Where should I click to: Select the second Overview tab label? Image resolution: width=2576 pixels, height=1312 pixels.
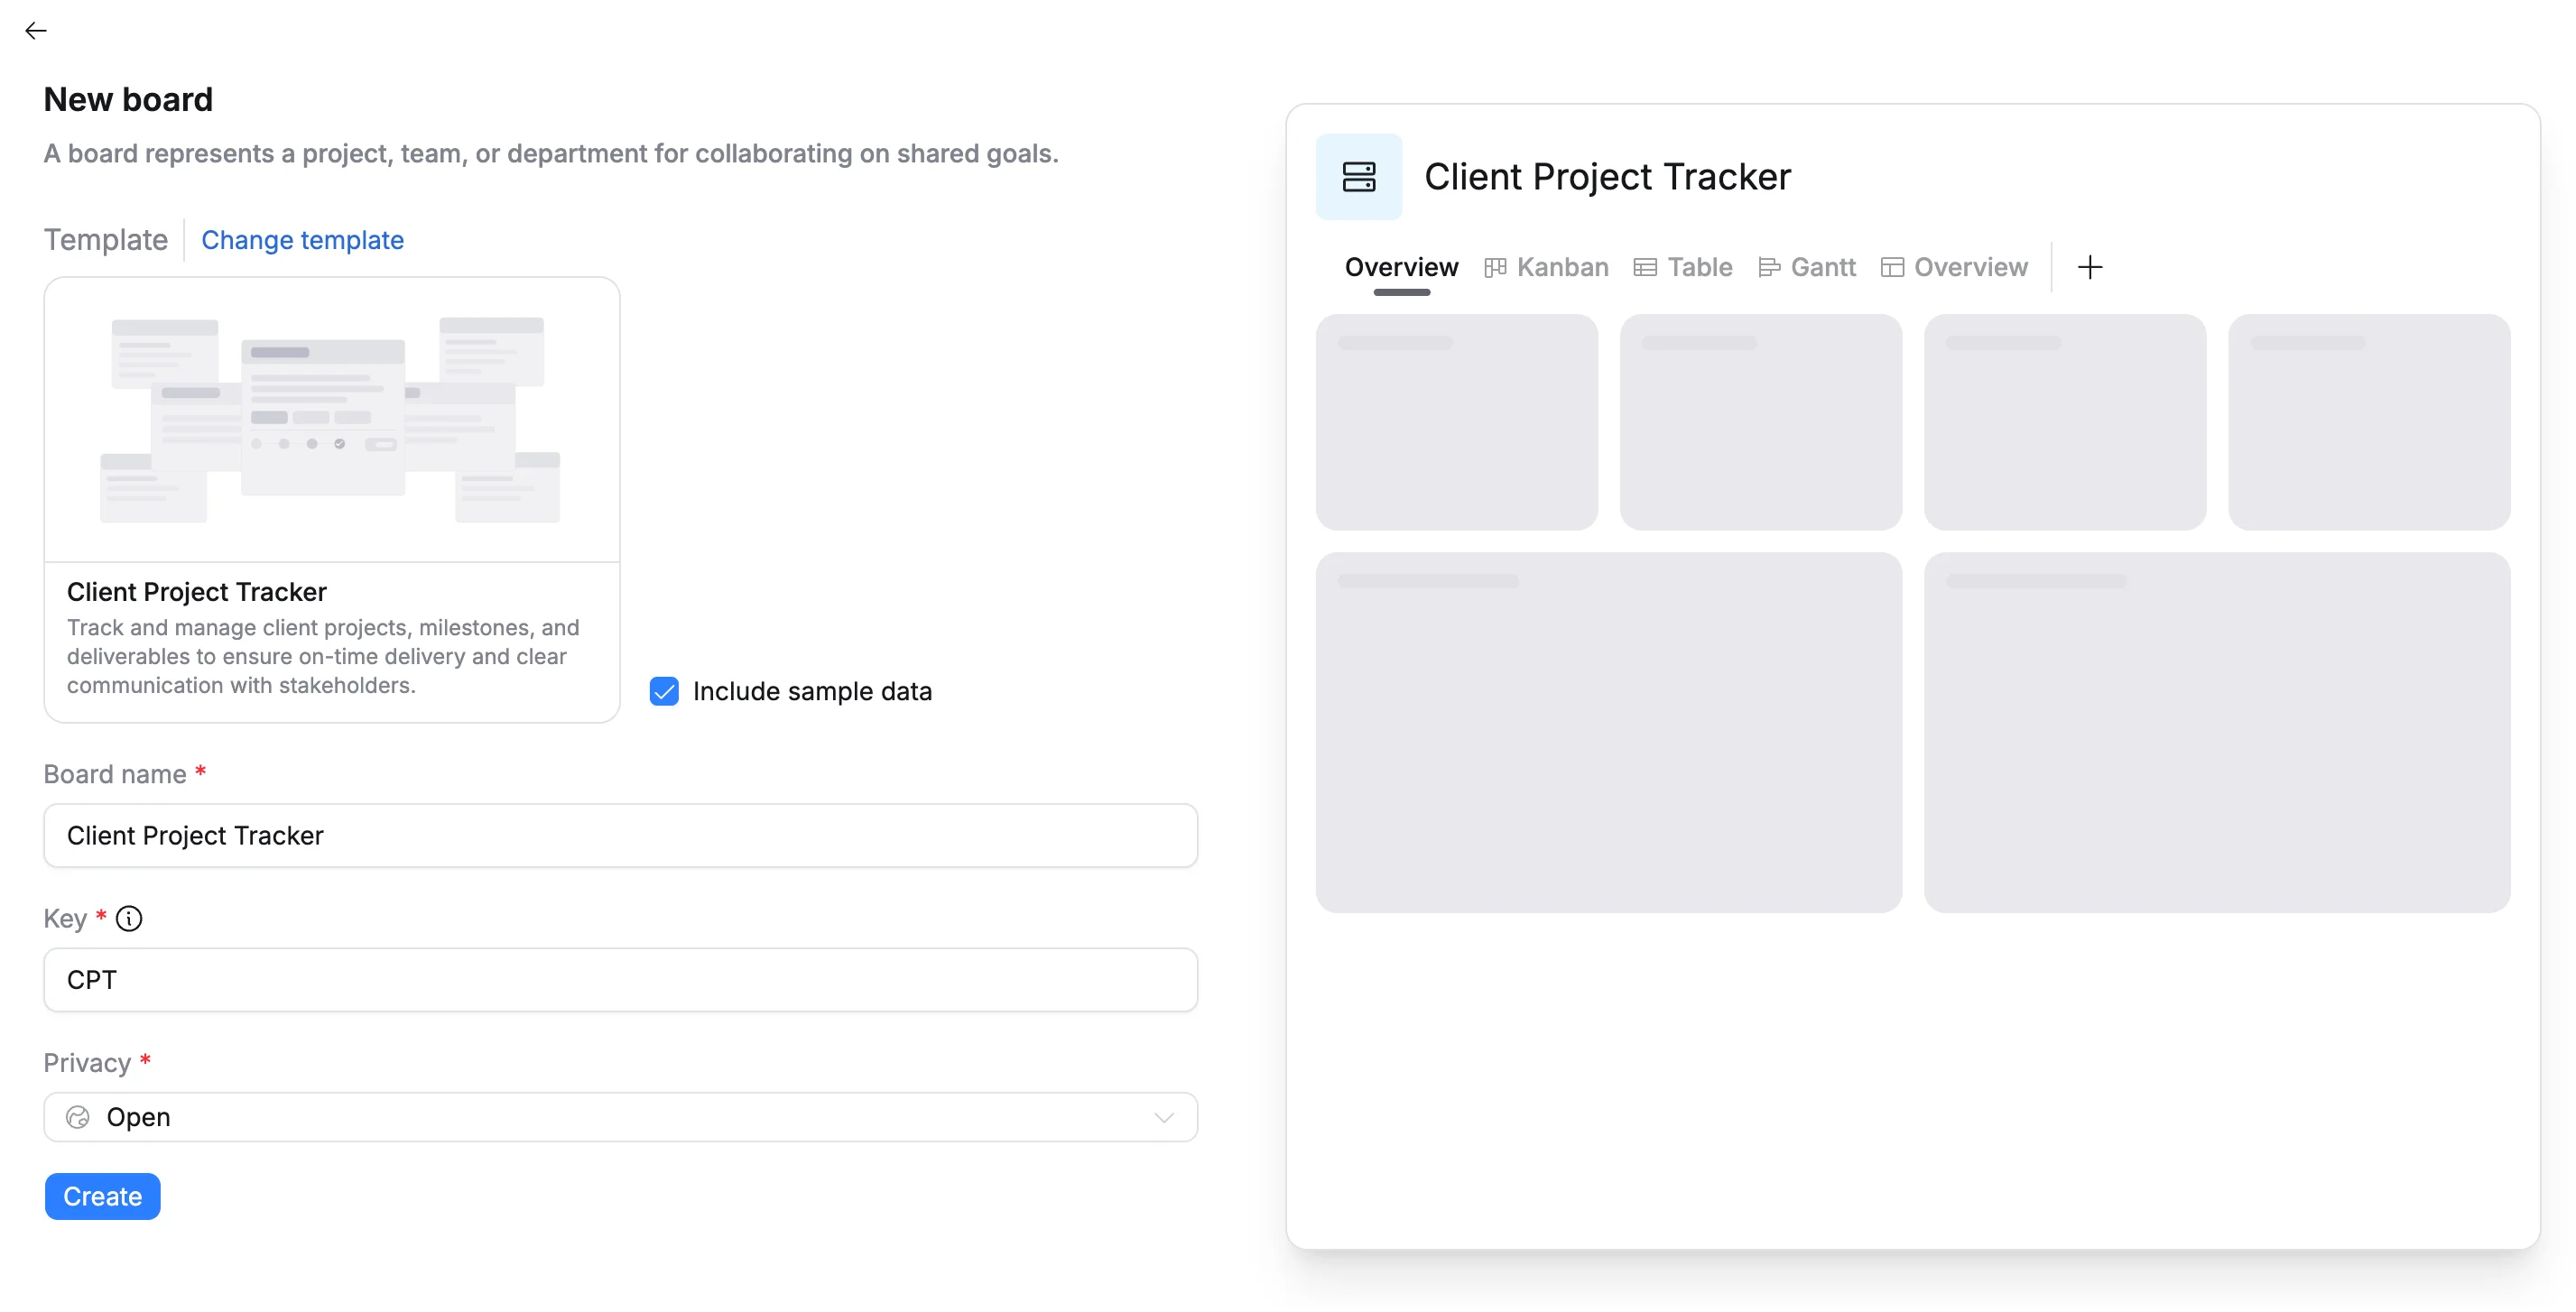click(x=1970, y=268)
